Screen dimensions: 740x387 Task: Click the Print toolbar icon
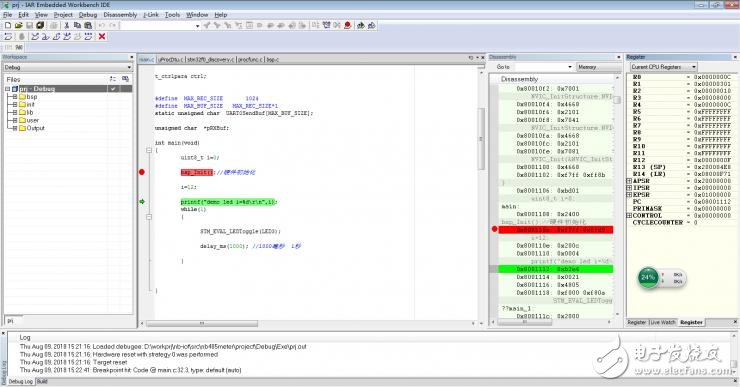[x=53, y=25]
